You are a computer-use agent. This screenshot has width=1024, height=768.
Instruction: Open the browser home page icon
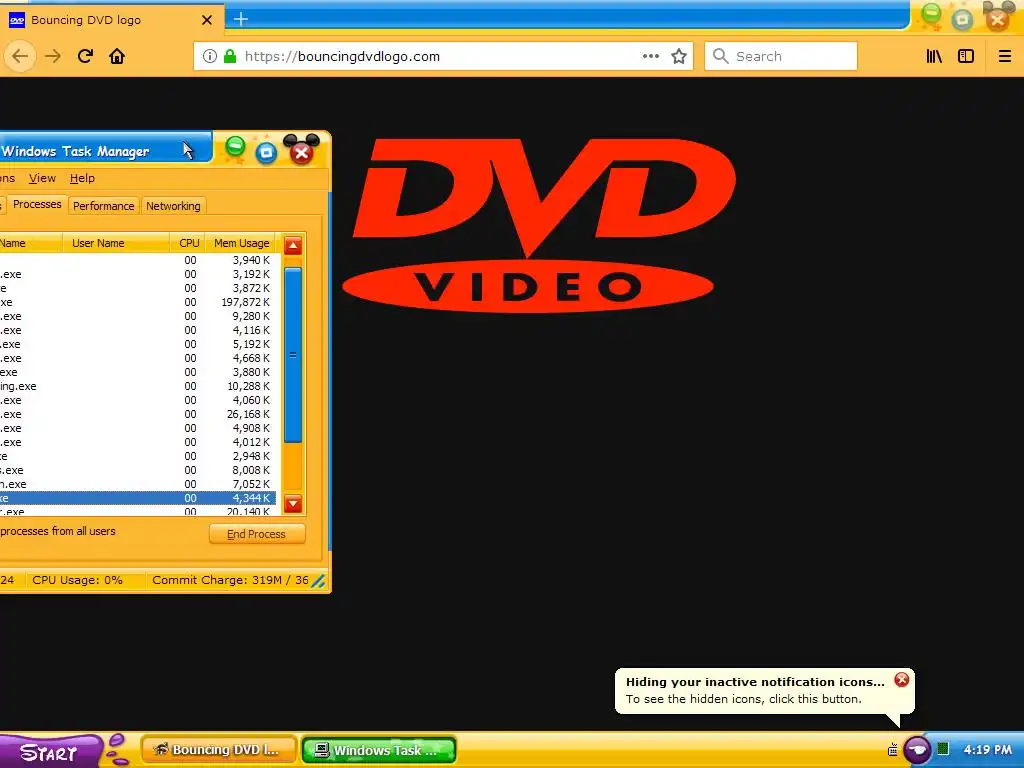[117, 56]
